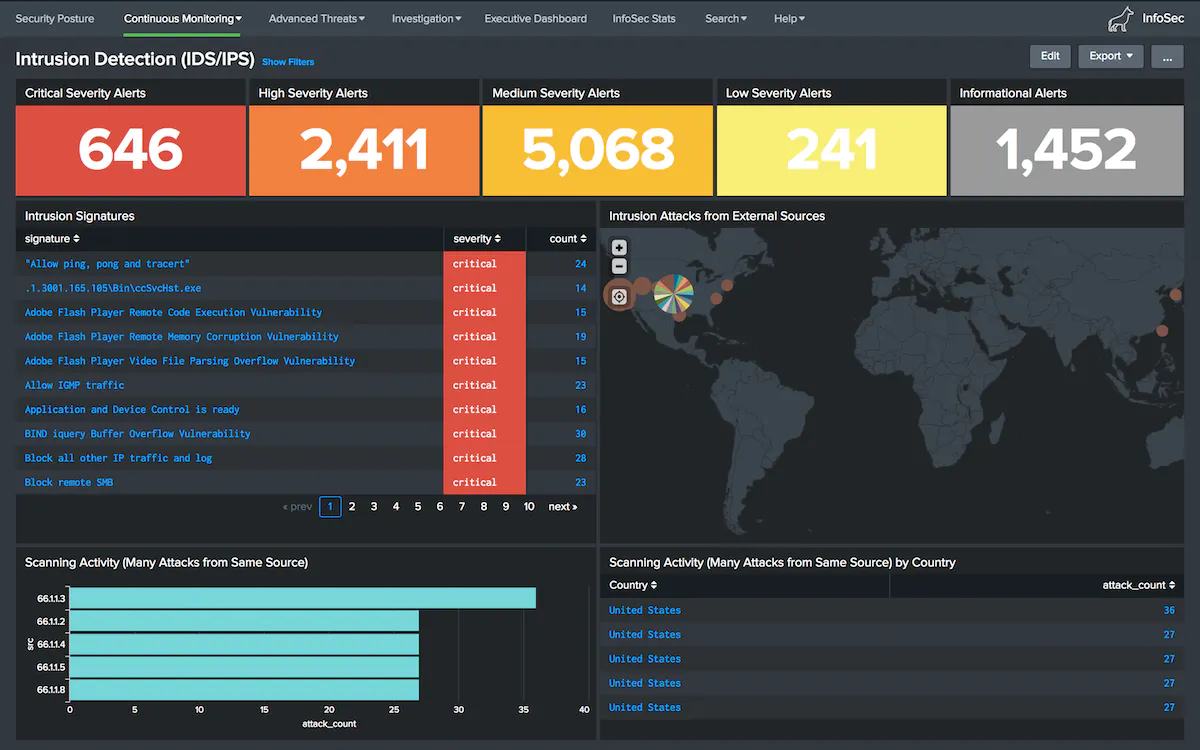Screen dimensions: 1200x750
Task: Click the map zoom out minus button
Action: tap(619, 266)
